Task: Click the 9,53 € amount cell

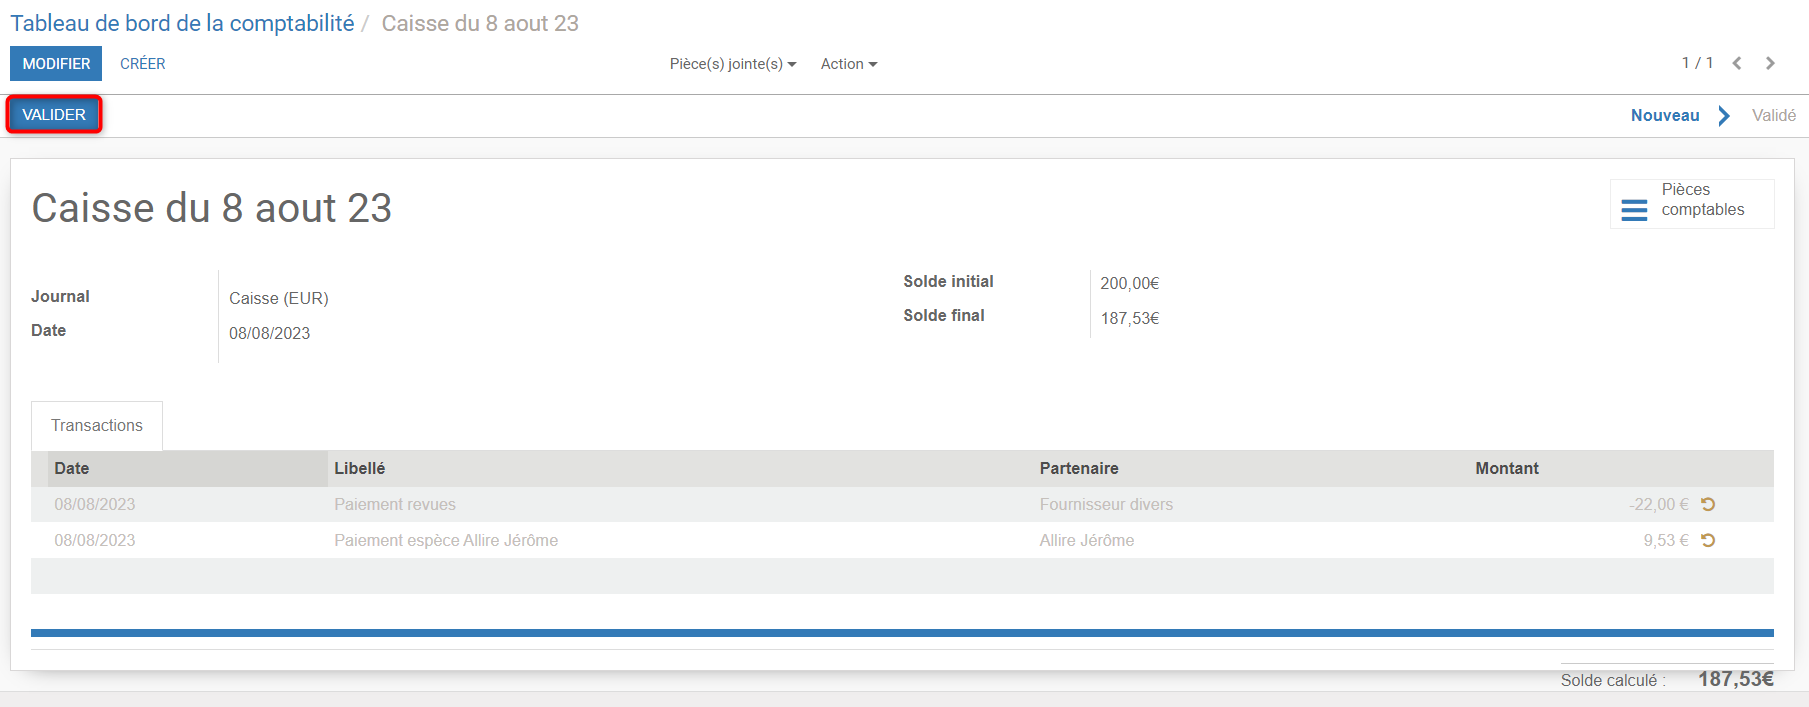Action: tap(1665, 541)
